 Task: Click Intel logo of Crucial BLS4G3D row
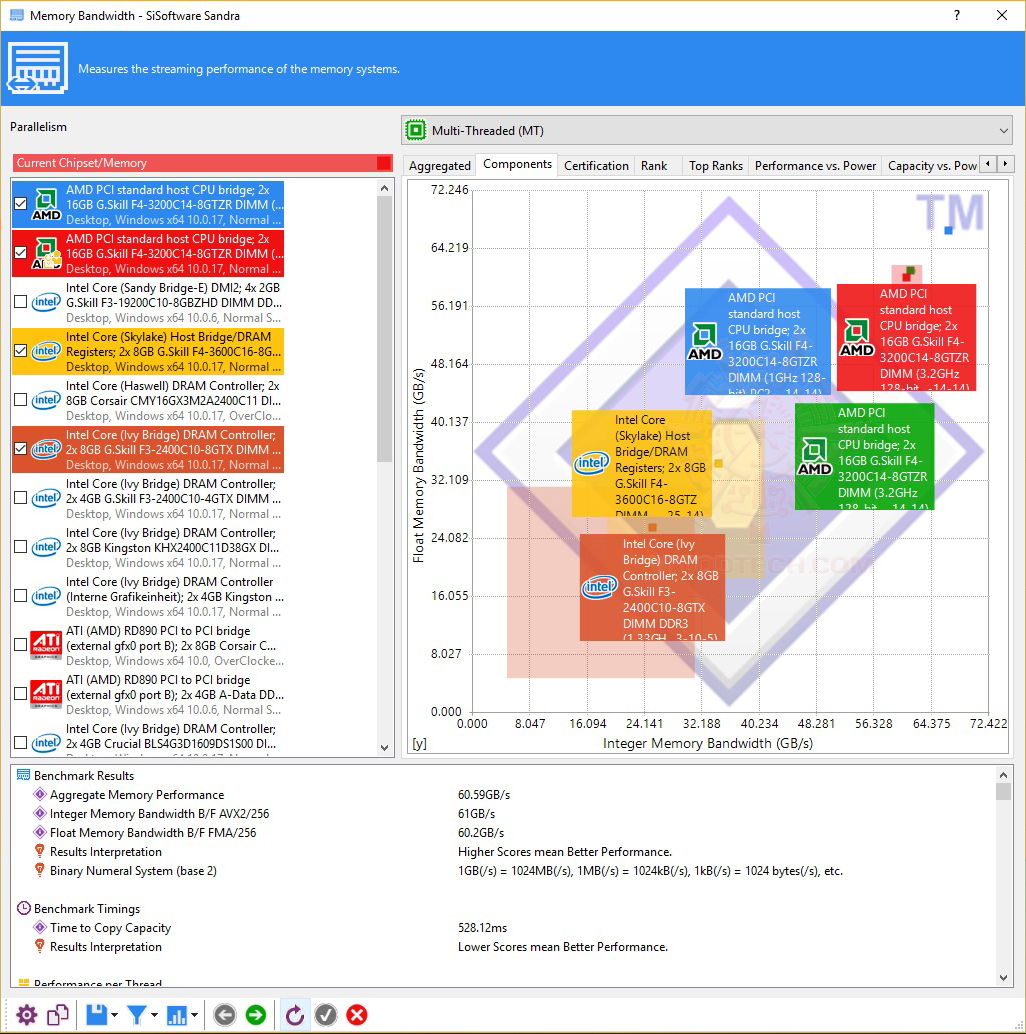pyautogui.click(x=46, y=743)
